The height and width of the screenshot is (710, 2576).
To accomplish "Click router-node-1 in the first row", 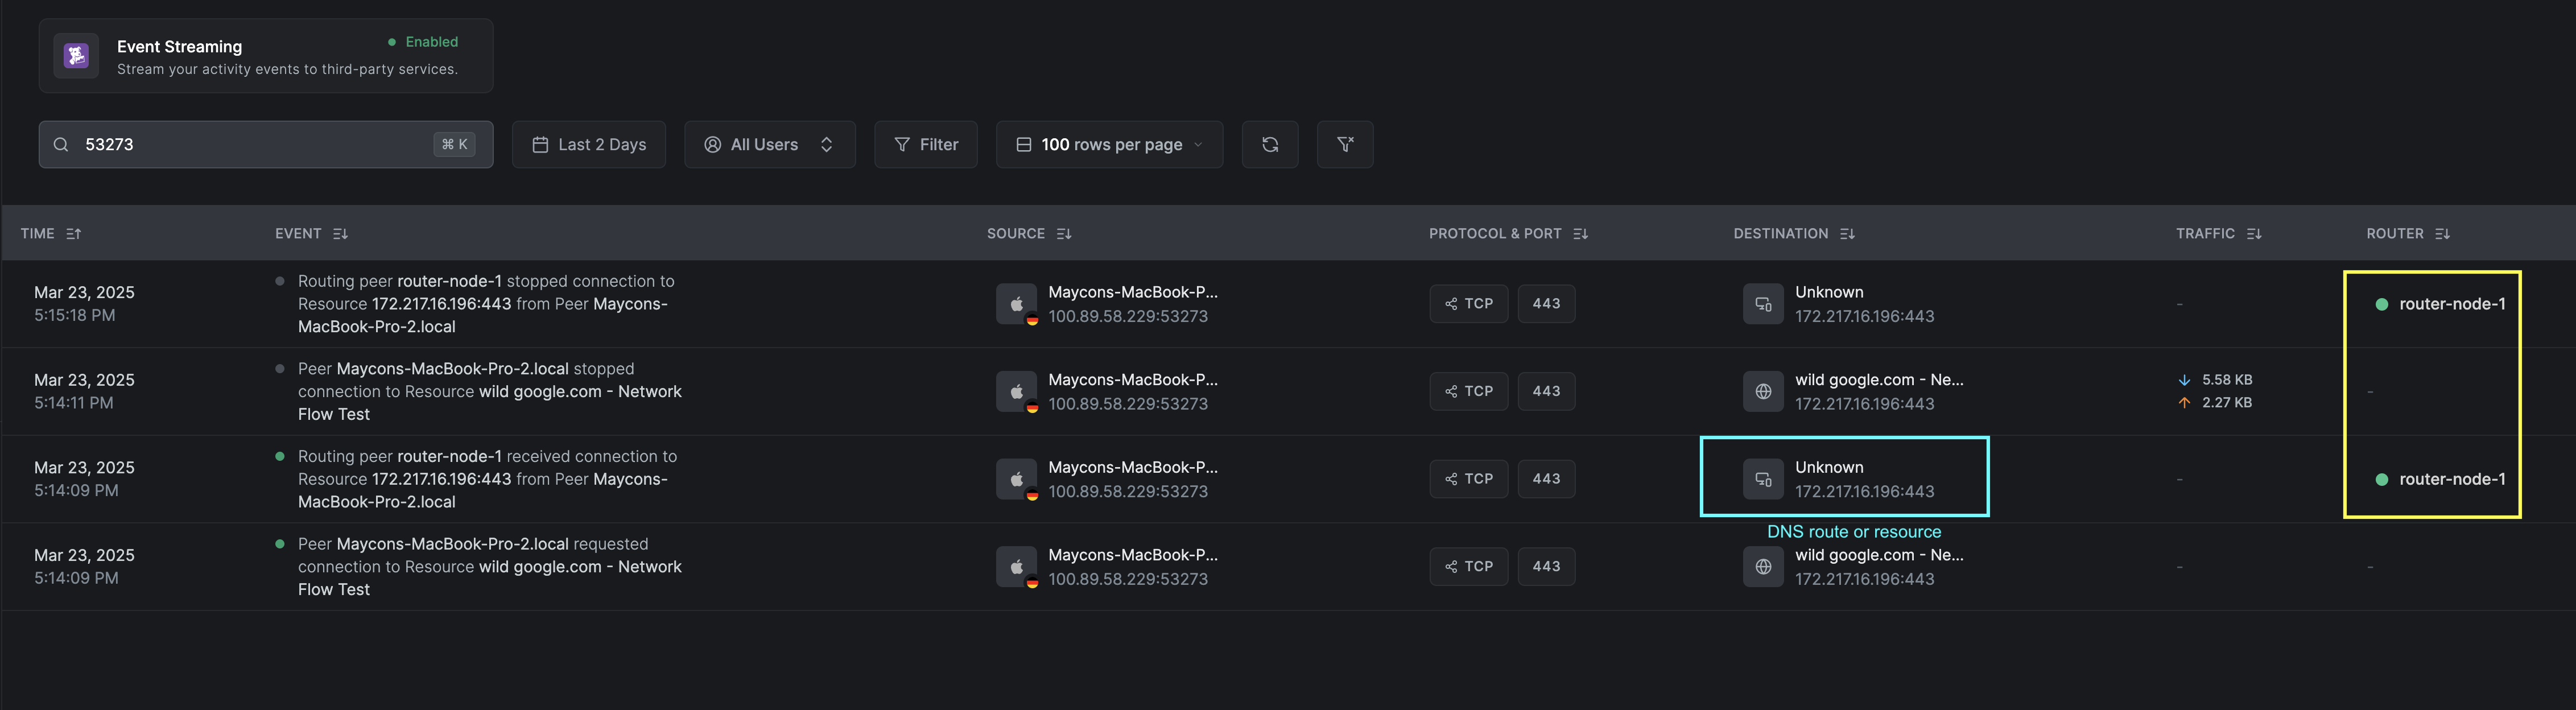I will tap(2451, 304).
